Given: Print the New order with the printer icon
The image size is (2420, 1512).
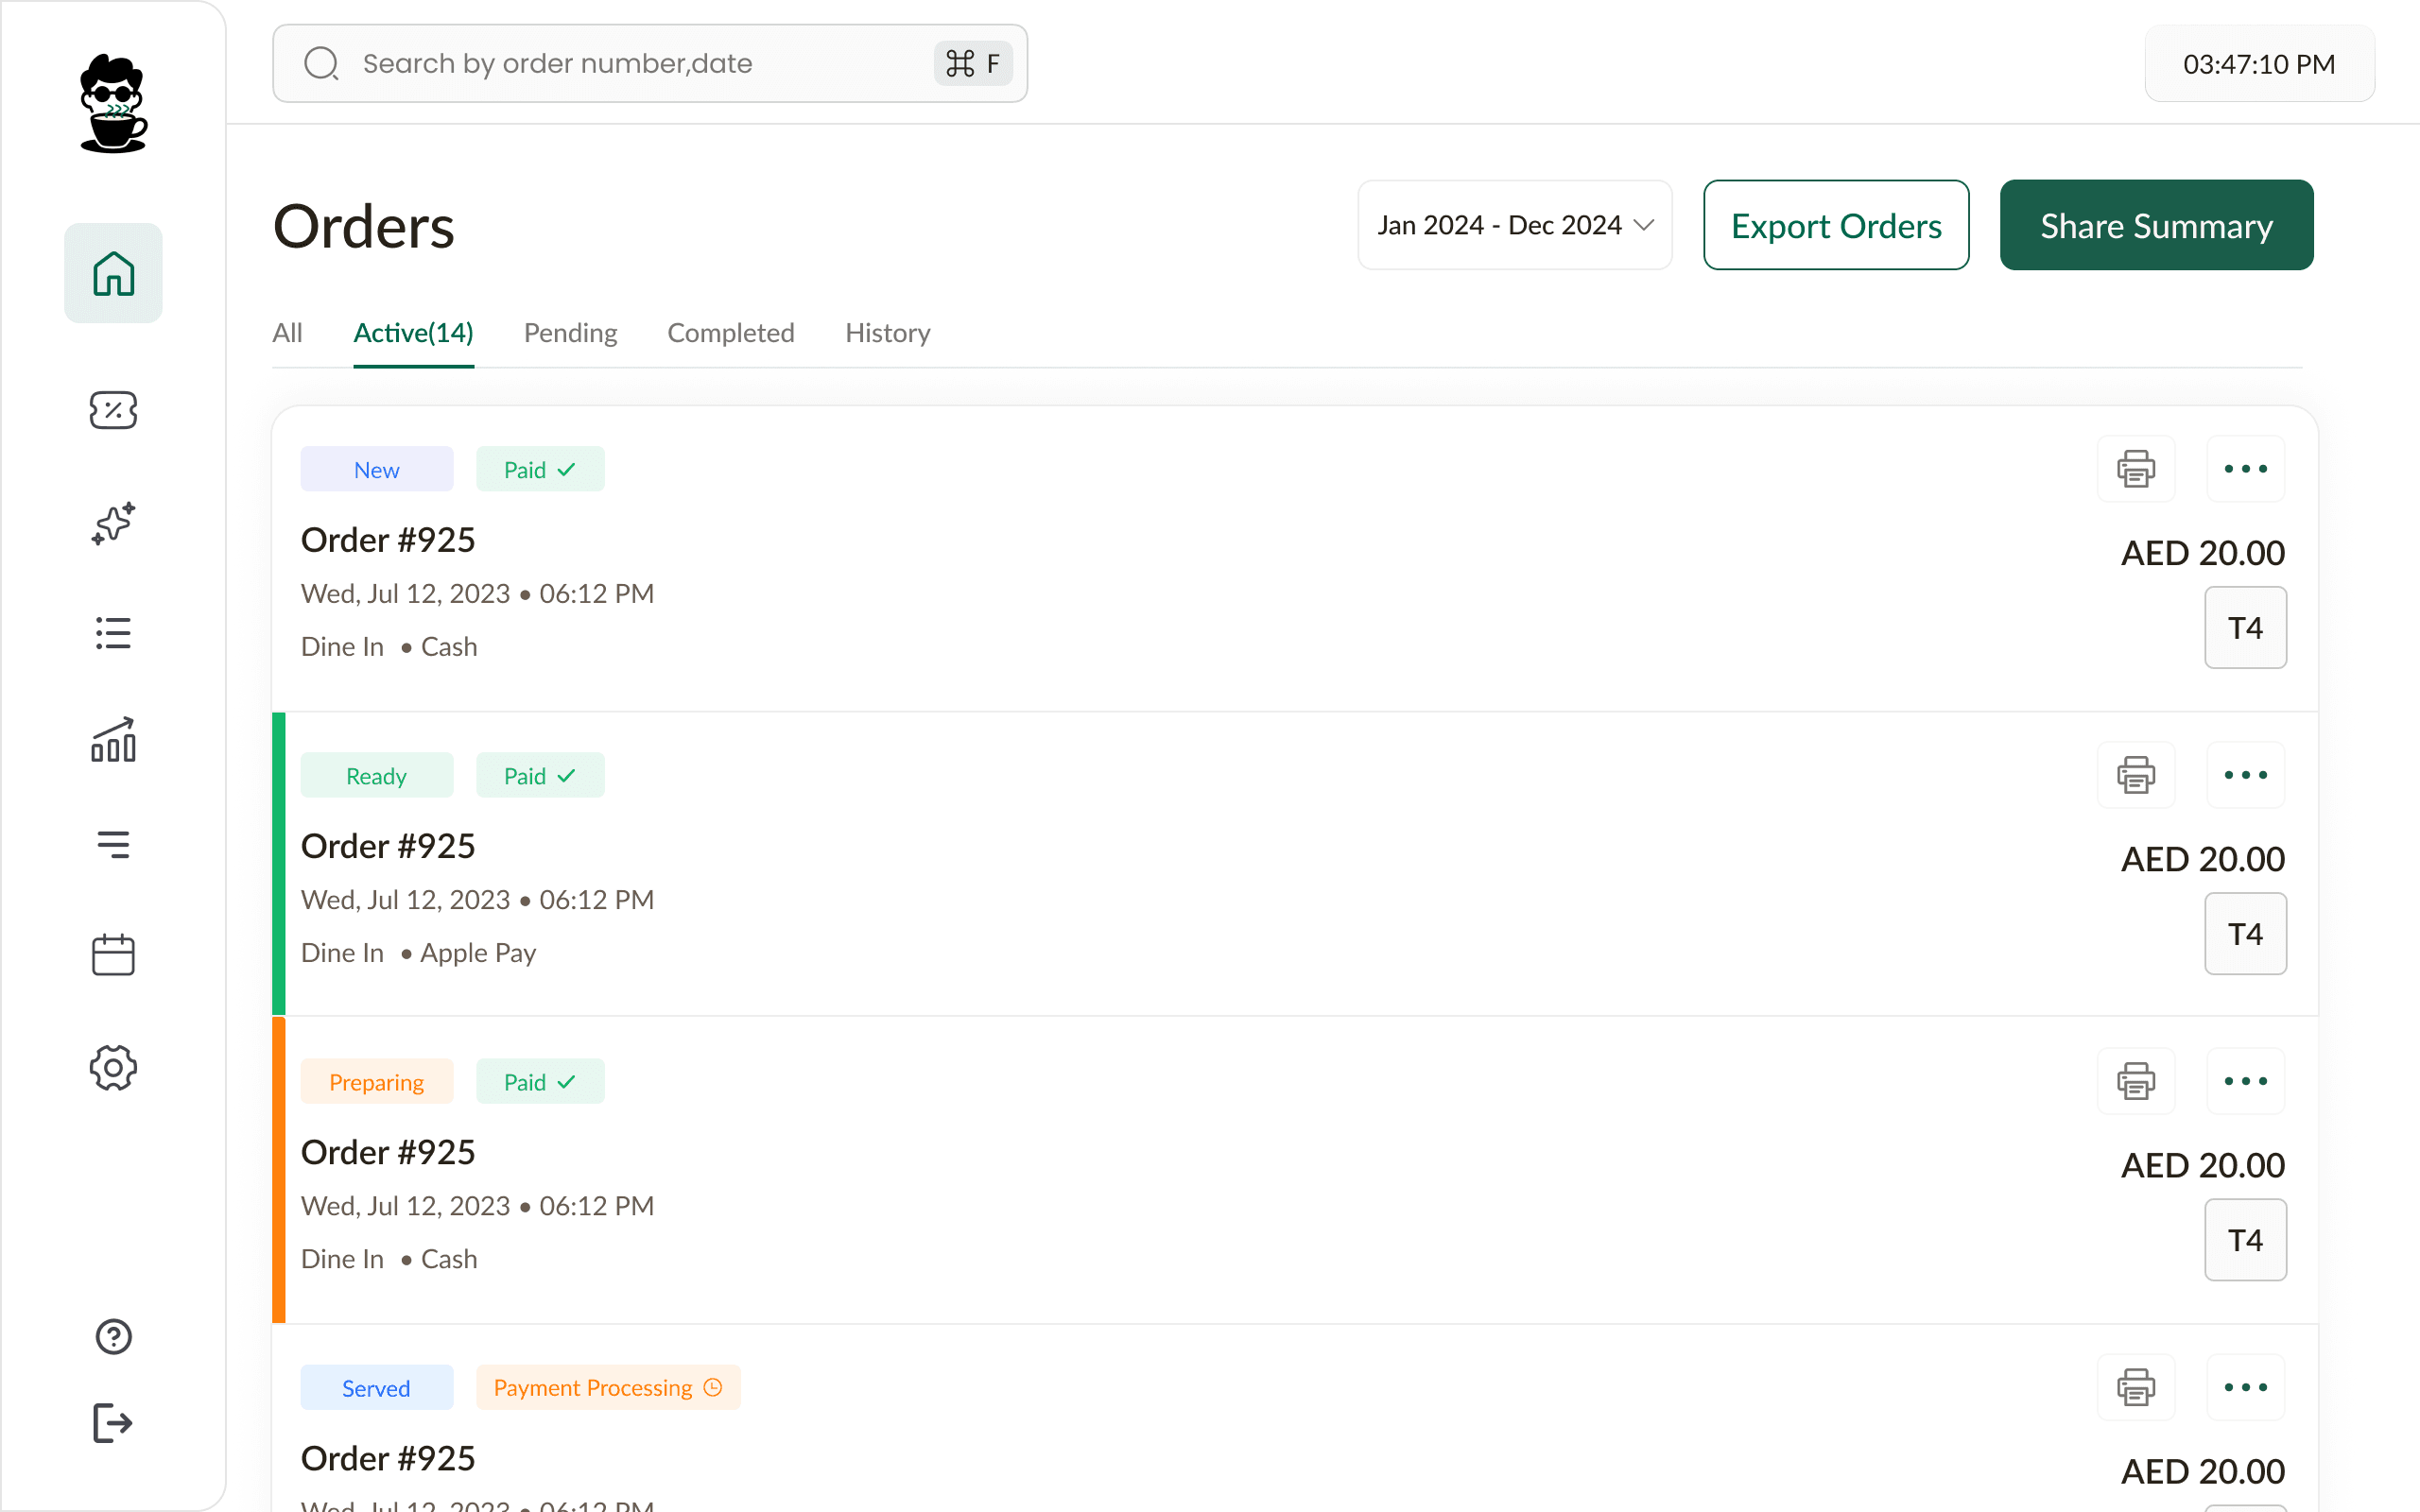Looking at the screenshot, I should tap(2136, 468).
